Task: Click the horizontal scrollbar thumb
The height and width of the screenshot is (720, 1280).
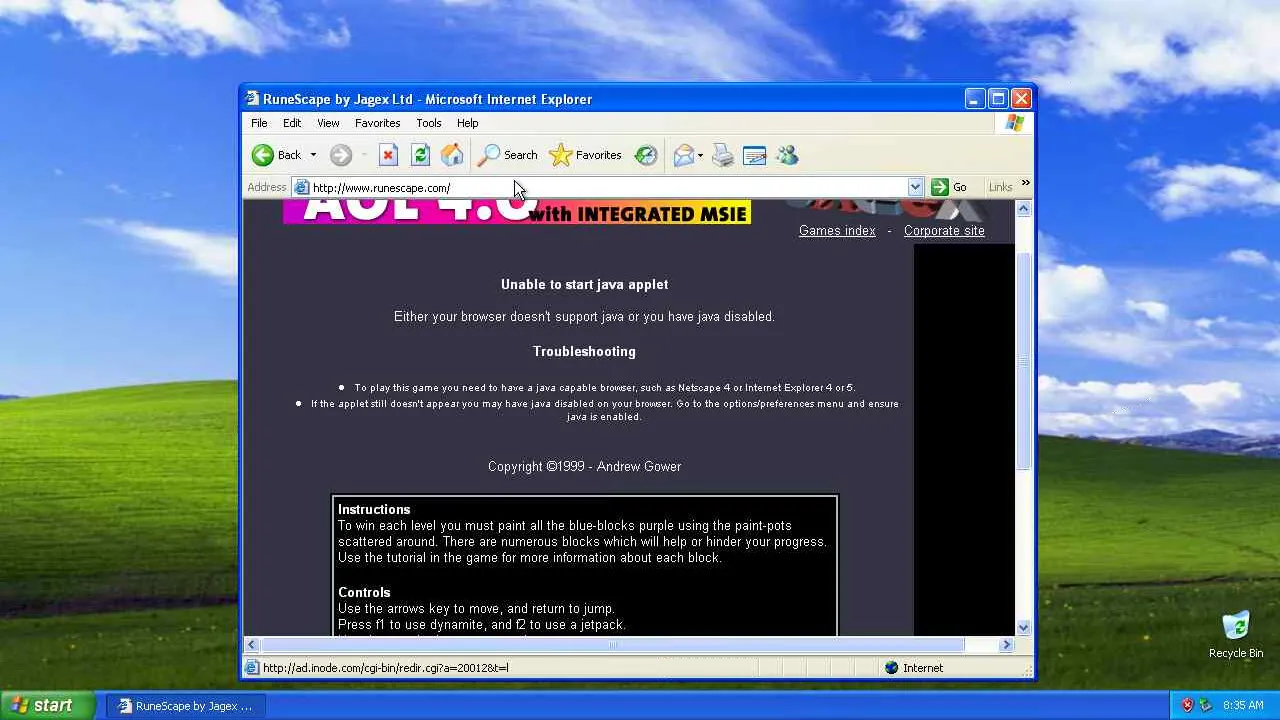Action: [x=613, y=645]
